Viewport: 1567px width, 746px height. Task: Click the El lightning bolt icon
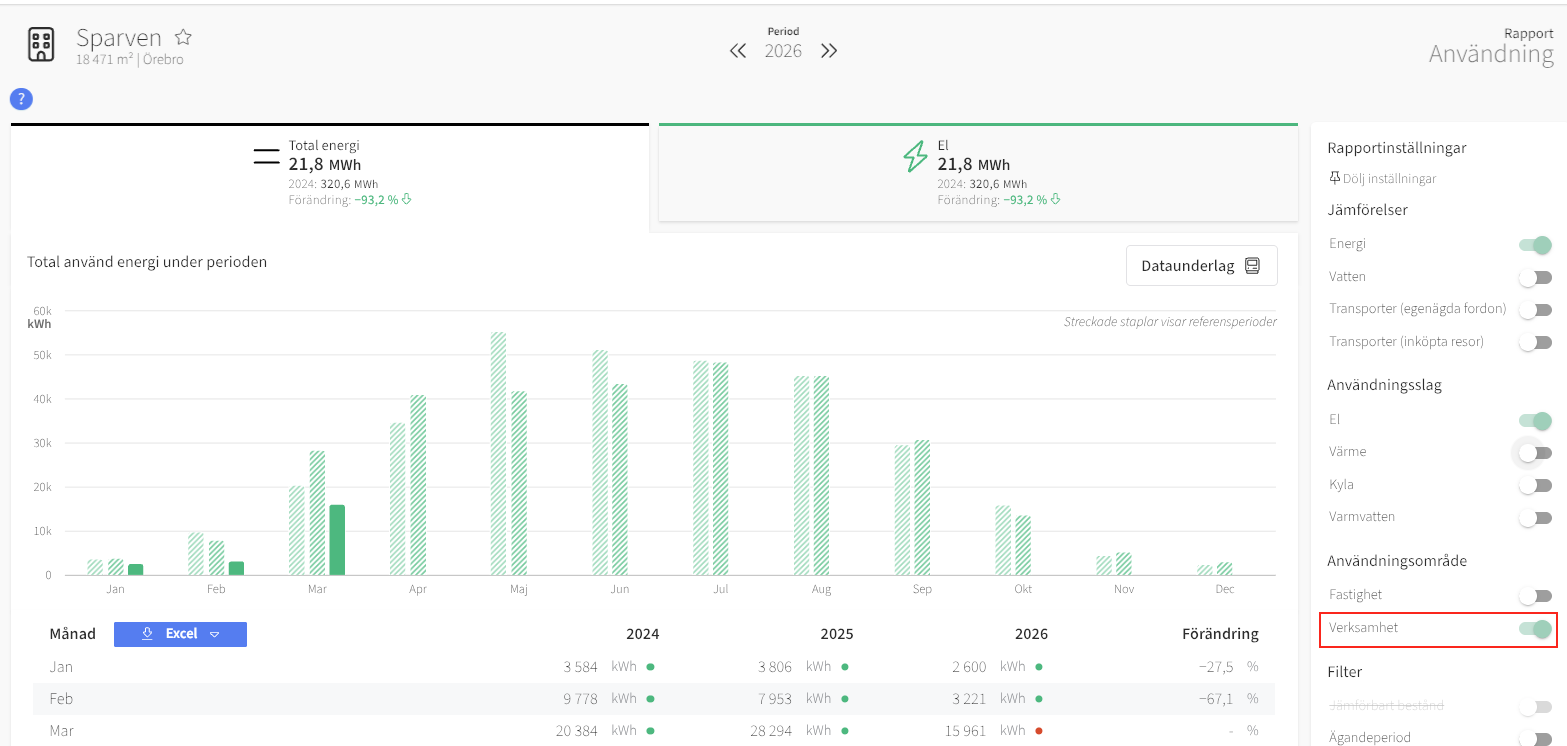tap(915, 157)
